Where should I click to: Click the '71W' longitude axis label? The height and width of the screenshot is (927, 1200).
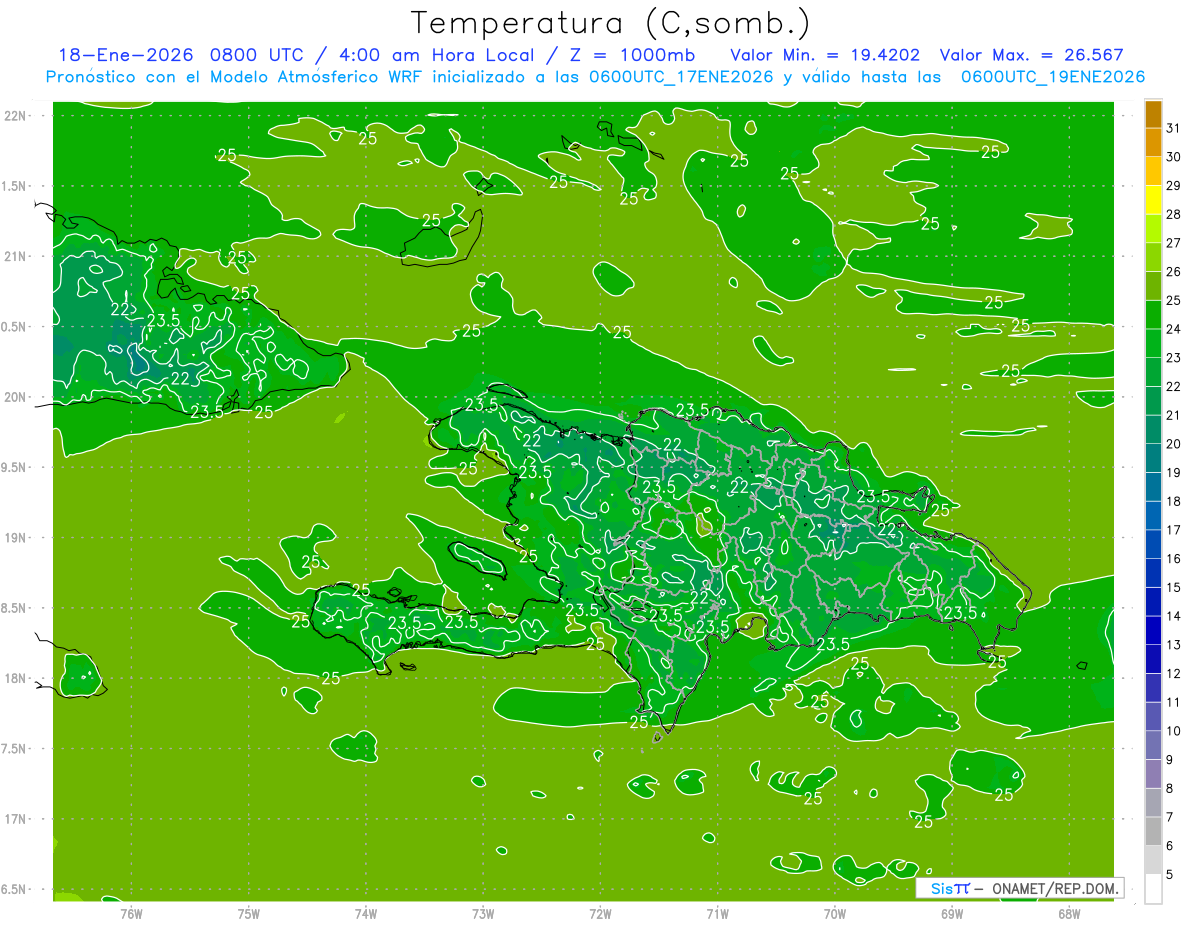(x=717, y=913)
